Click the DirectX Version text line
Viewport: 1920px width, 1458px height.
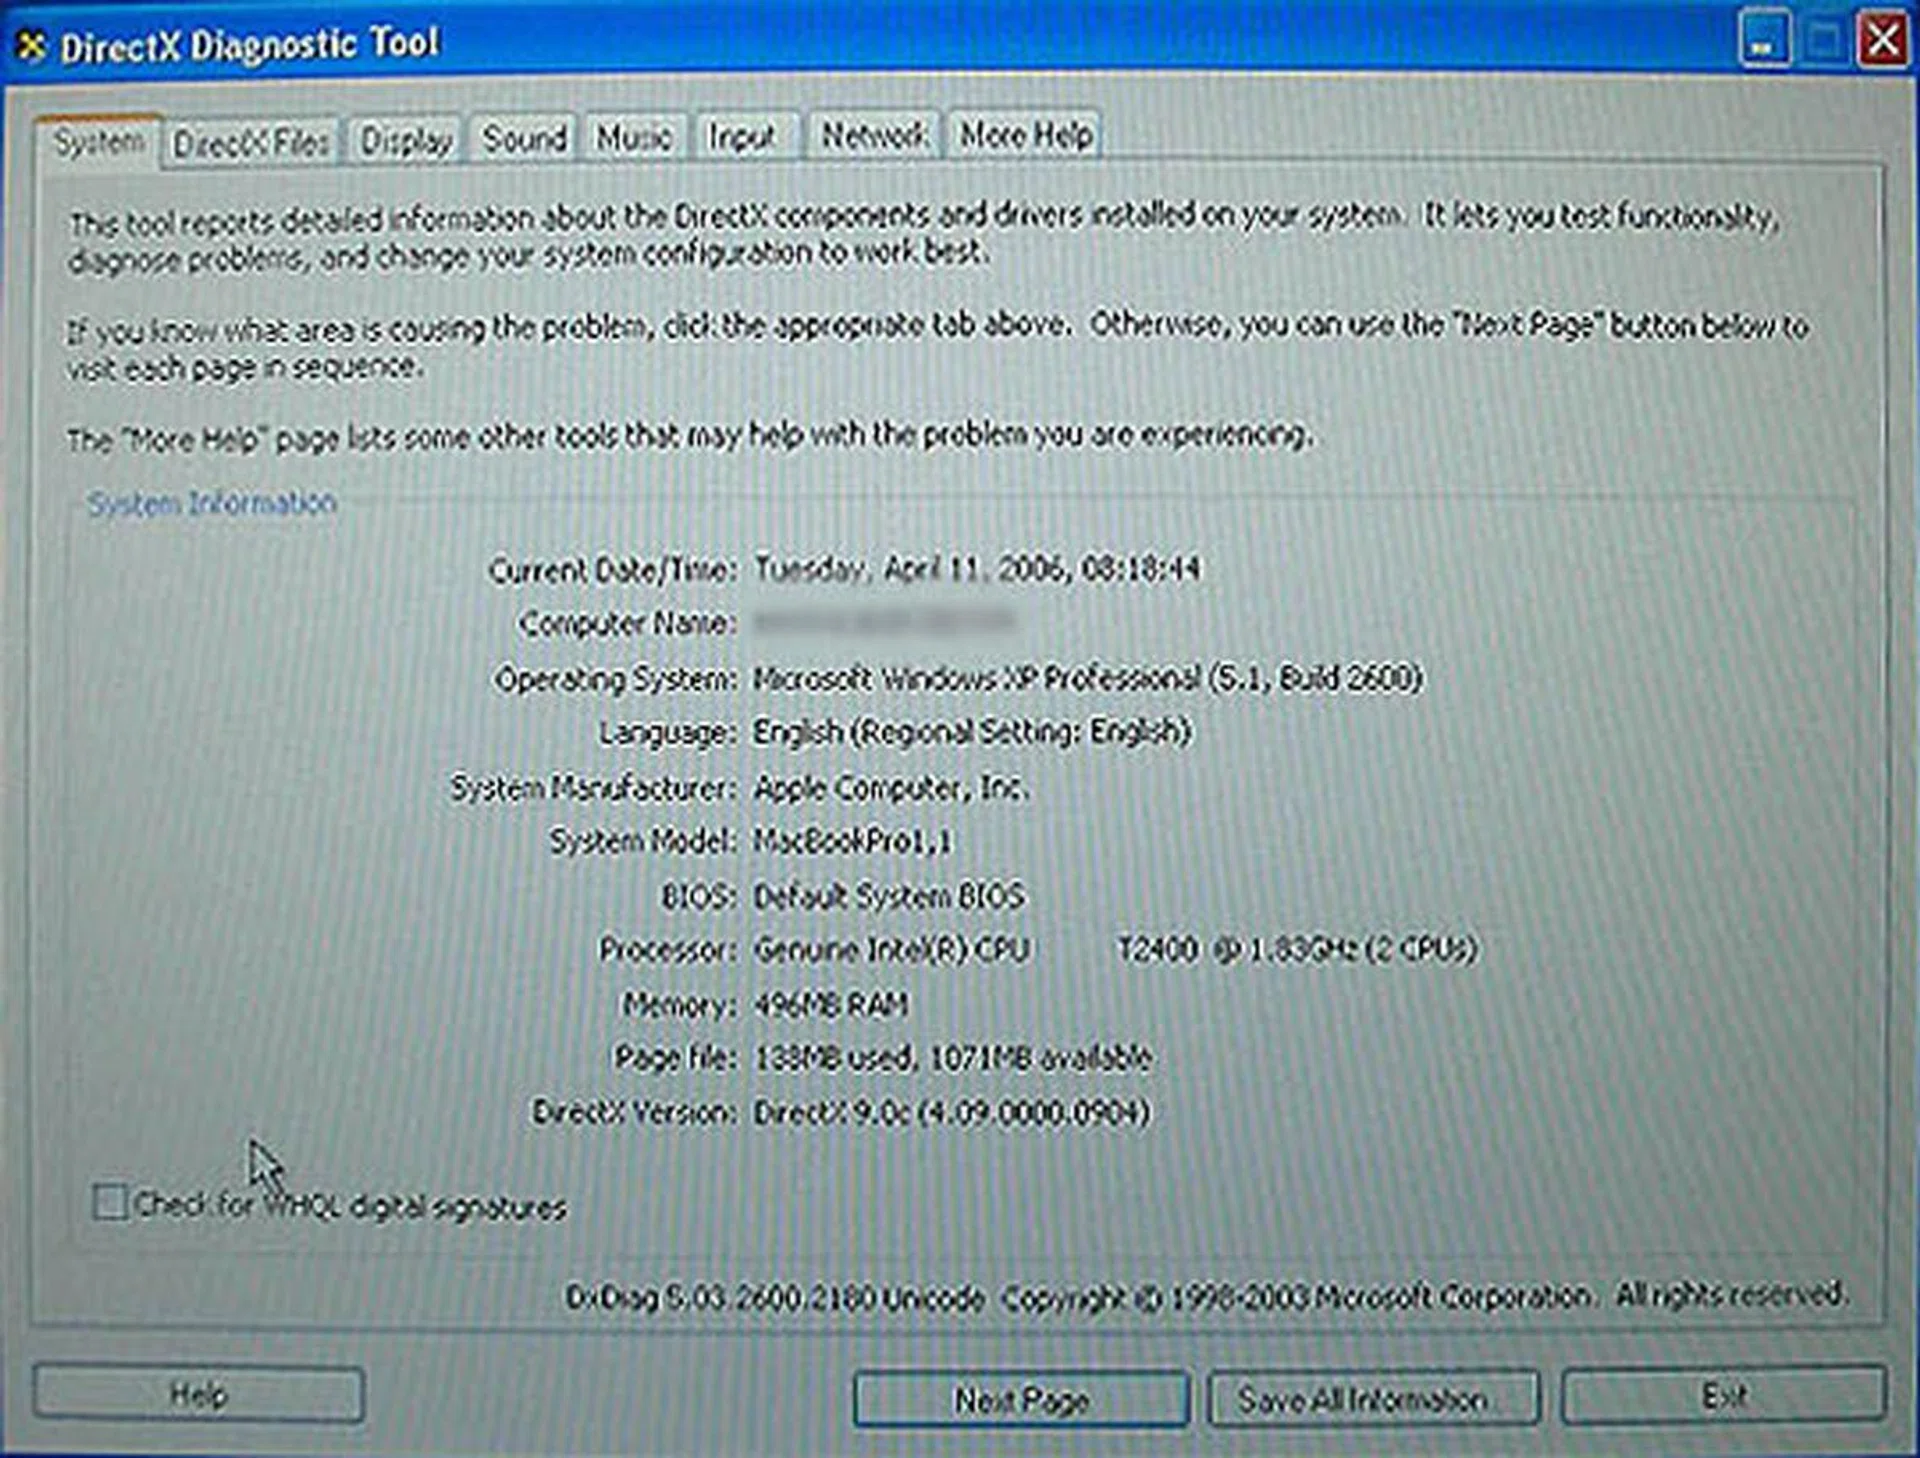845,1111
